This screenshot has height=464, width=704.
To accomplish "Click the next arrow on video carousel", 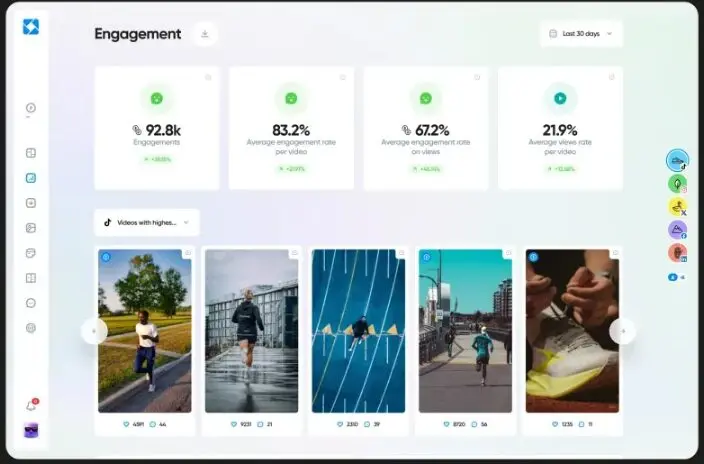I will 622,331.
